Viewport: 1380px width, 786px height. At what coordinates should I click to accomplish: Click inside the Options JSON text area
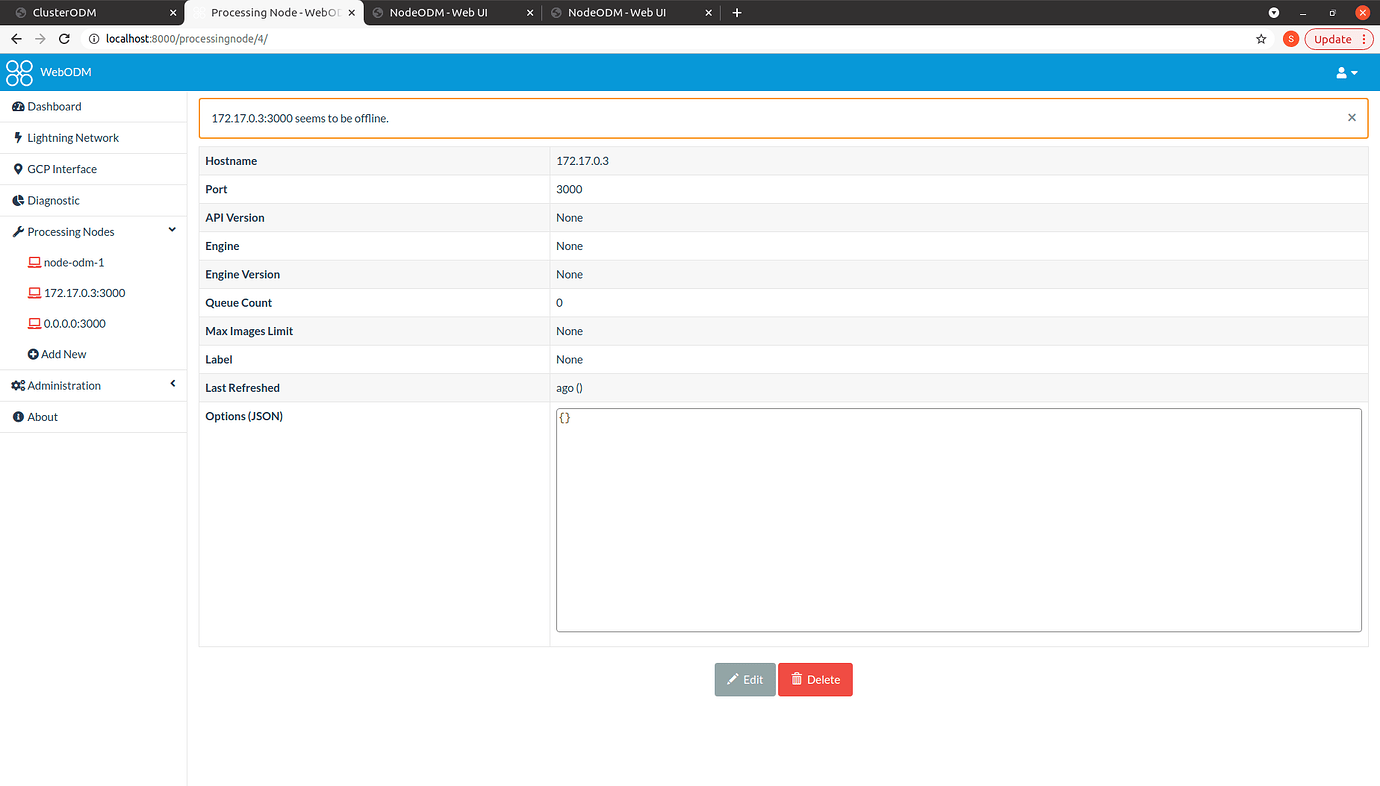tap(957, 518)
